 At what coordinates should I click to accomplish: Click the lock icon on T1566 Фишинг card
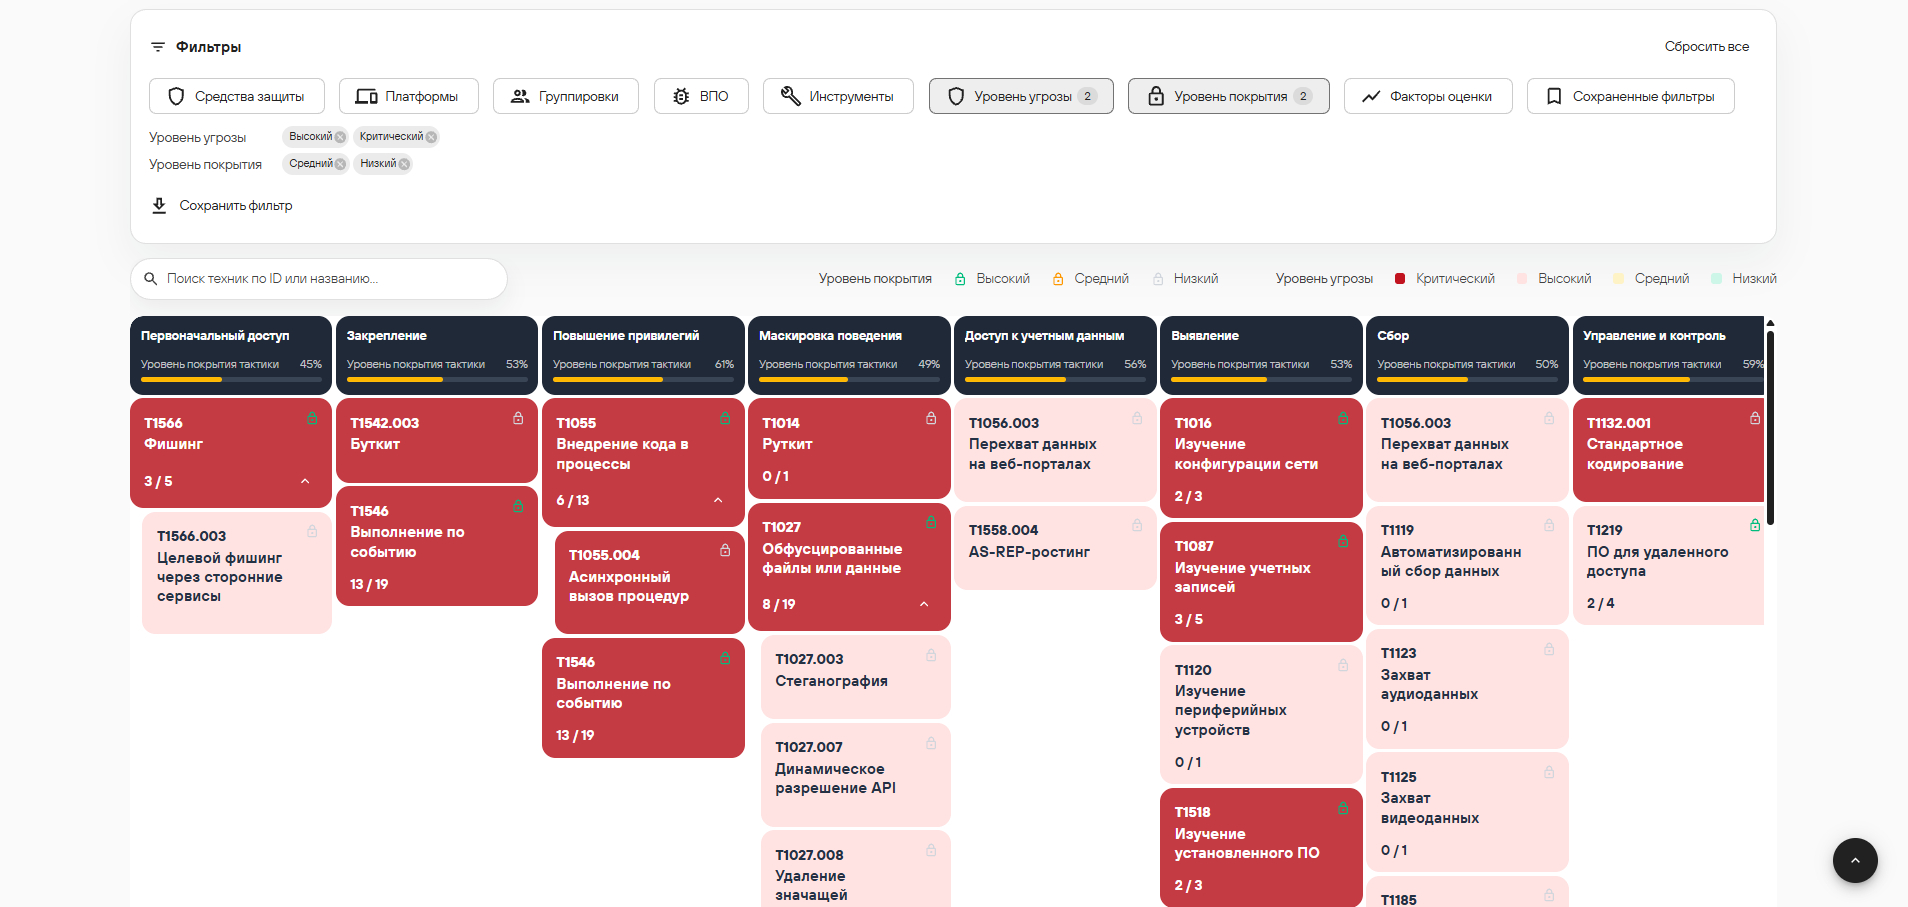click(x=312, y=418)
